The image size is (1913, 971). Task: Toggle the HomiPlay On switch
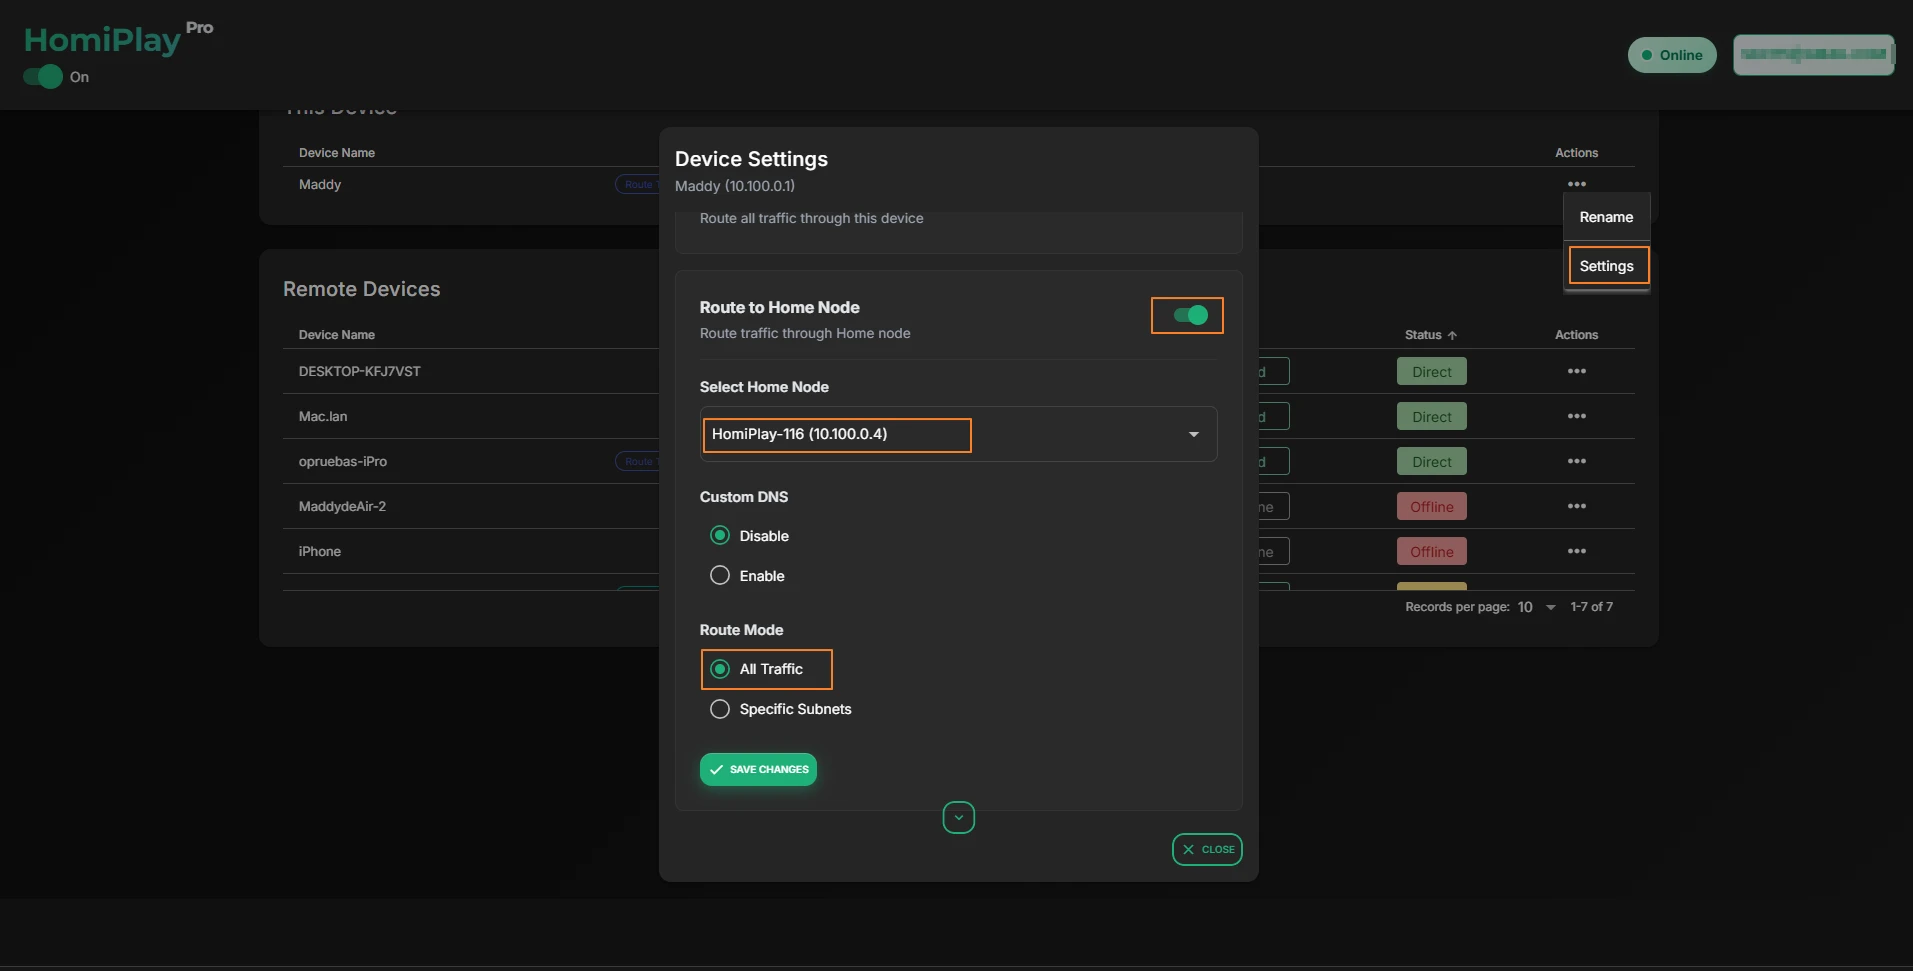[43, 77]
